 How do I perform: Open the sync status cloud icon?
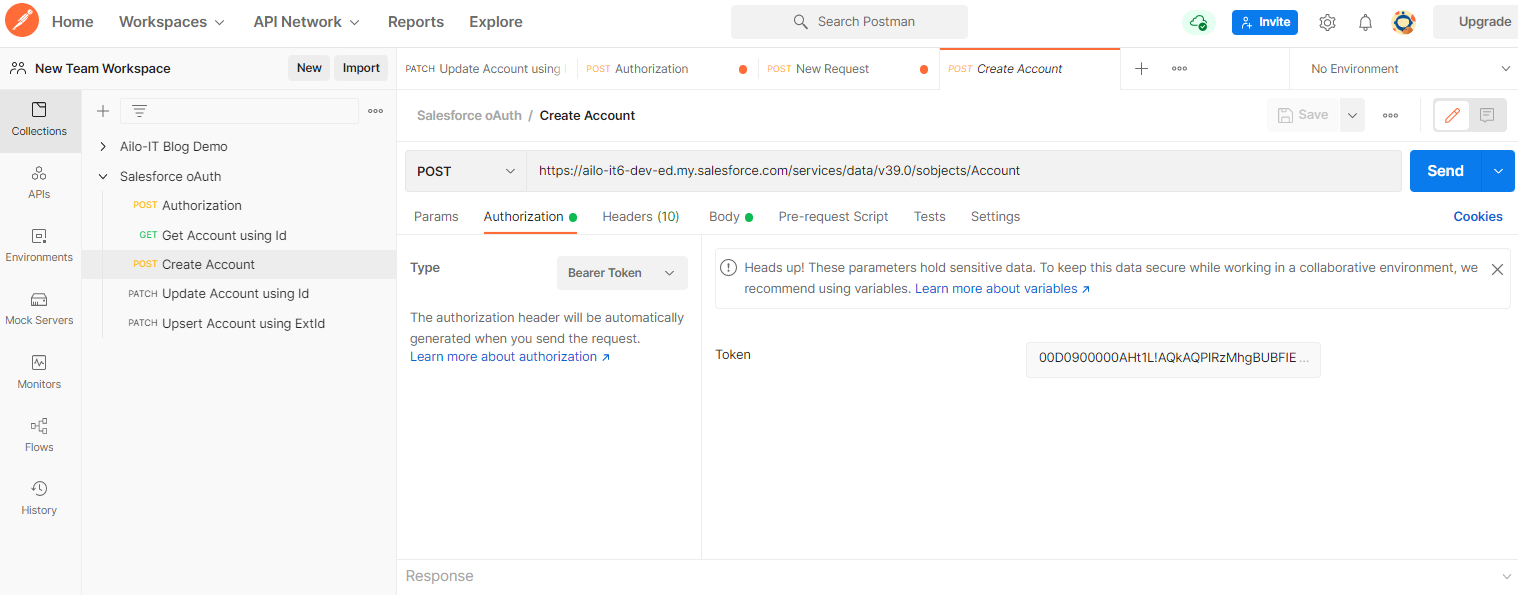point(1198,22)
